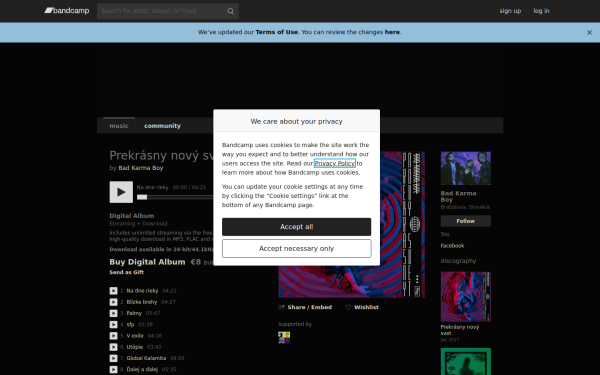Dismiss the Terms of Use banner

pyautogui.click(x=589, y=33)
